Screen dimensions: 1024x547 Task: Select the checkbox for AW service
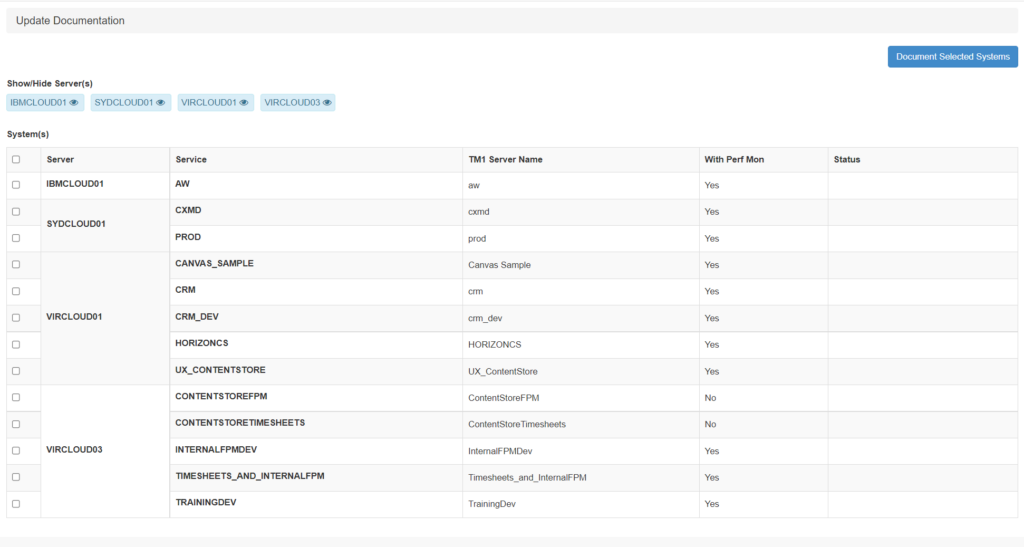click(x=16, y=185)
